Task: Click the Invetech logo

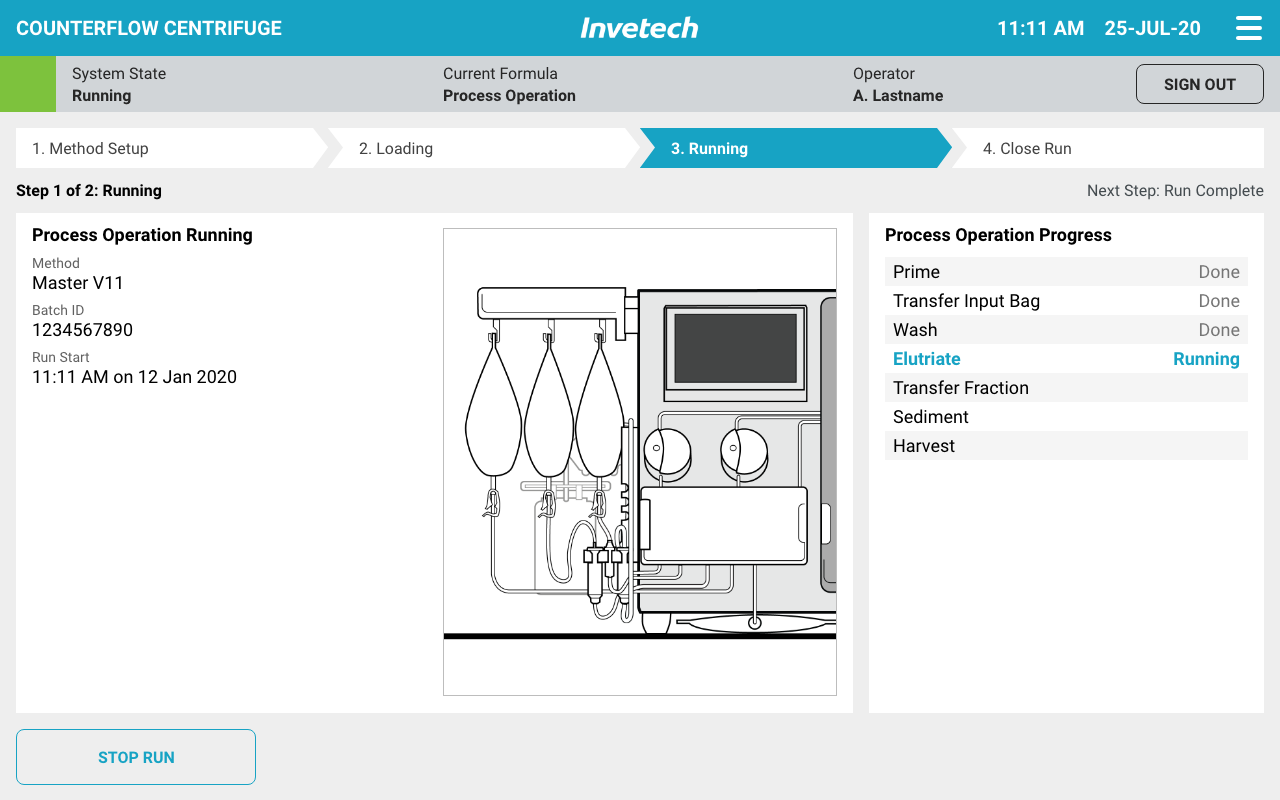Action: (639, 28)
